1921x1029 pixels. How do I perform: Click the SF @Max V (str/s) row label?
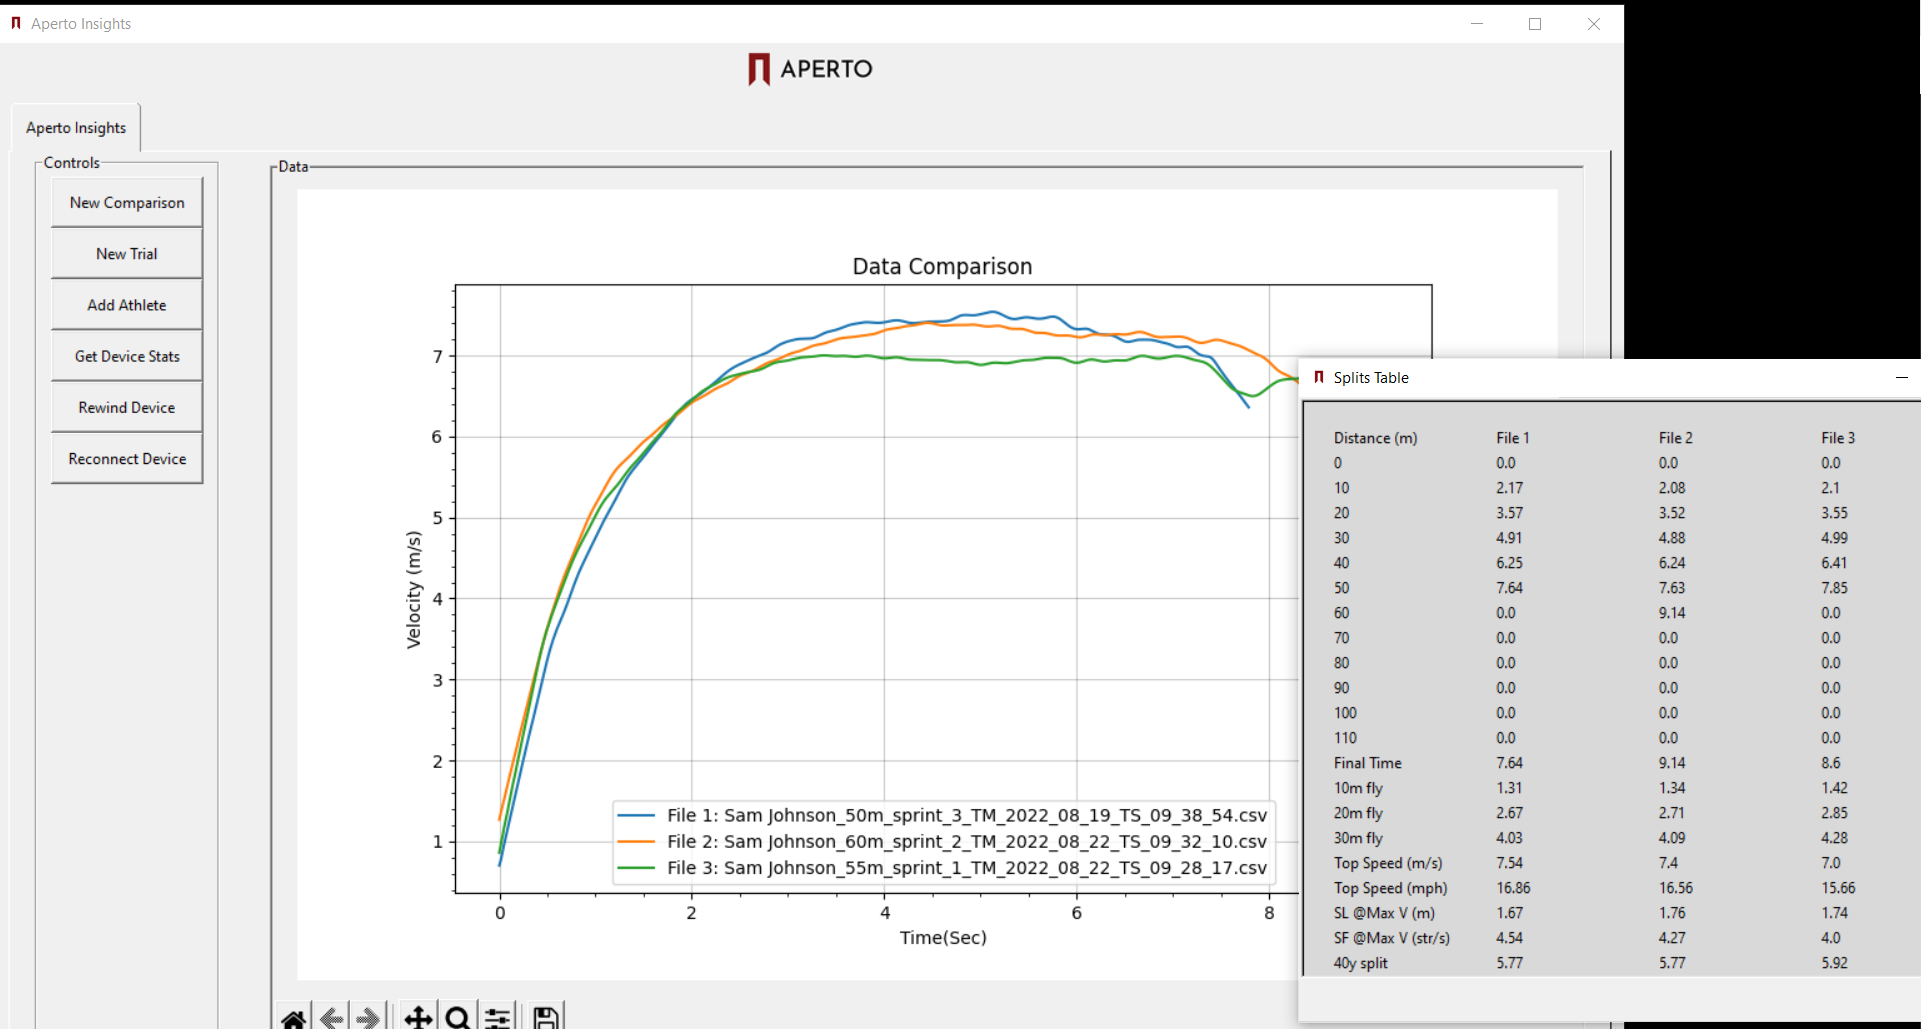coord(1391,938)
